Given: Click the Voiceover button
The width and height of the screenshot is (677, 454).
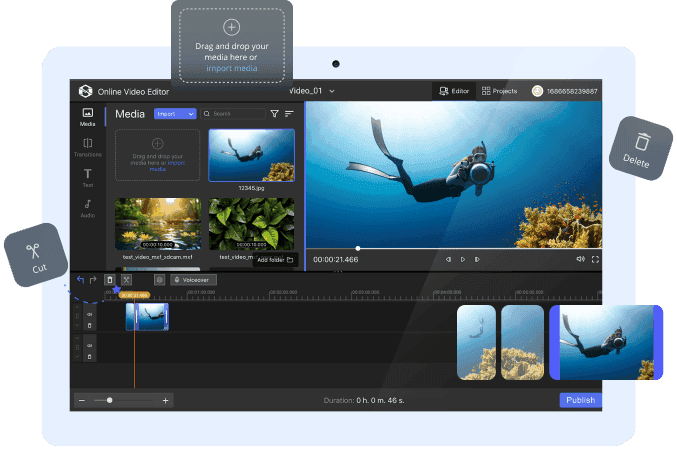Looking at the screenshot, I should 192,280.
